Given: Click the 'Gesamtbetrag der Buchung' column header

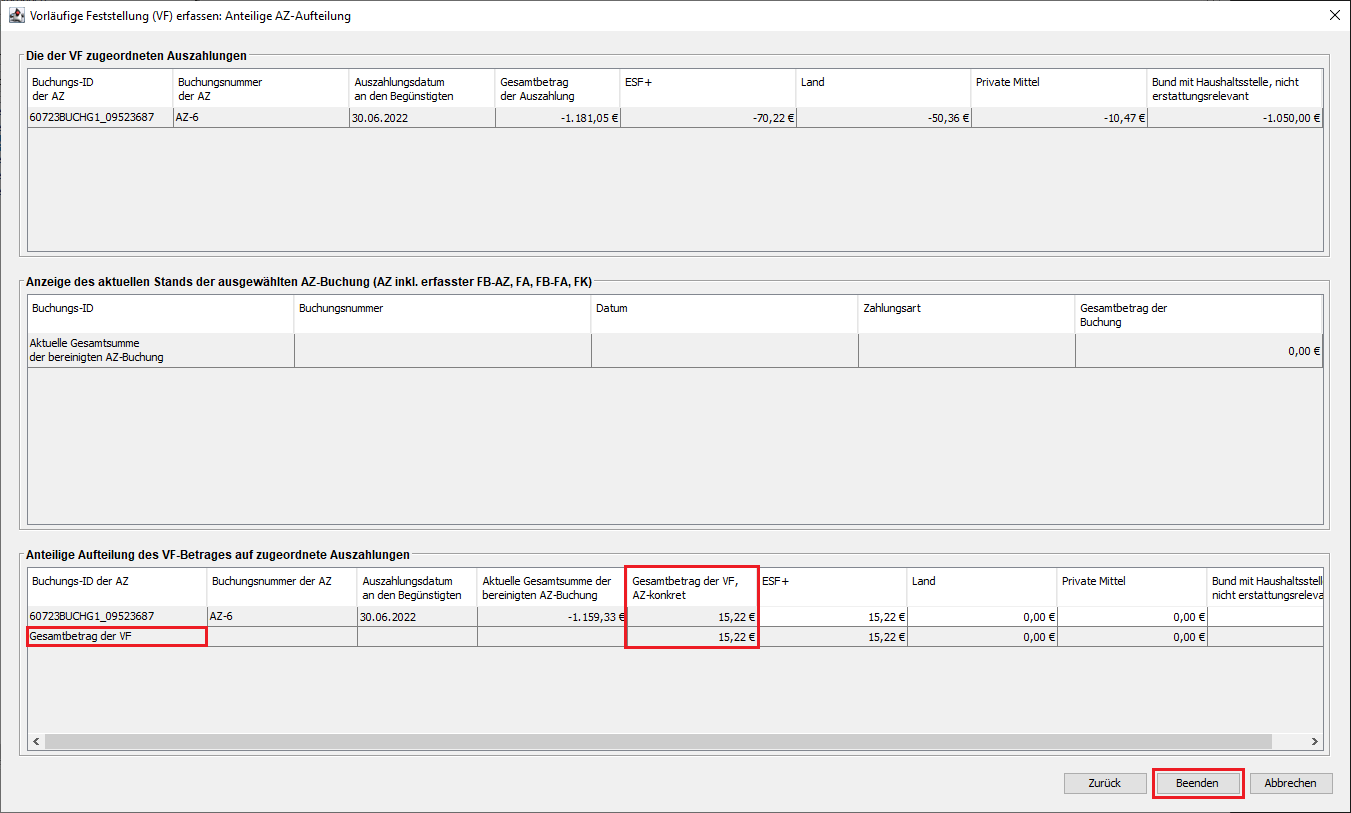Looking at the screenshot, I should point(1199,315).
